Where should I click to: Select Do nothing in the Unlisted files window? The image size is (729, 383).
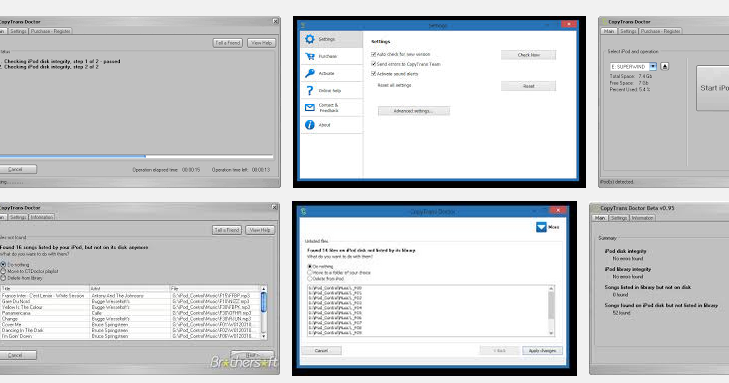point(310,266)
